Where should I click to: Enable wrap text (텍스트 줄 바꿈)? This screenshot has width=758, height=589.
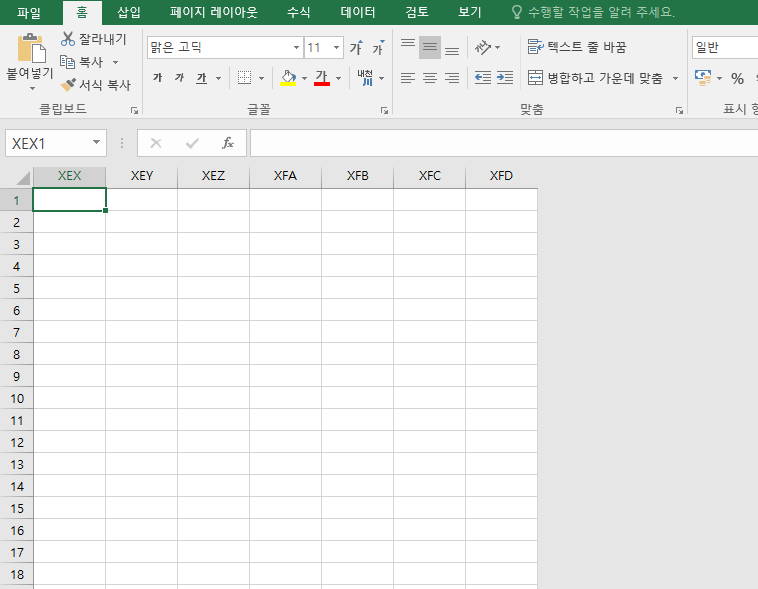[577, 47]
